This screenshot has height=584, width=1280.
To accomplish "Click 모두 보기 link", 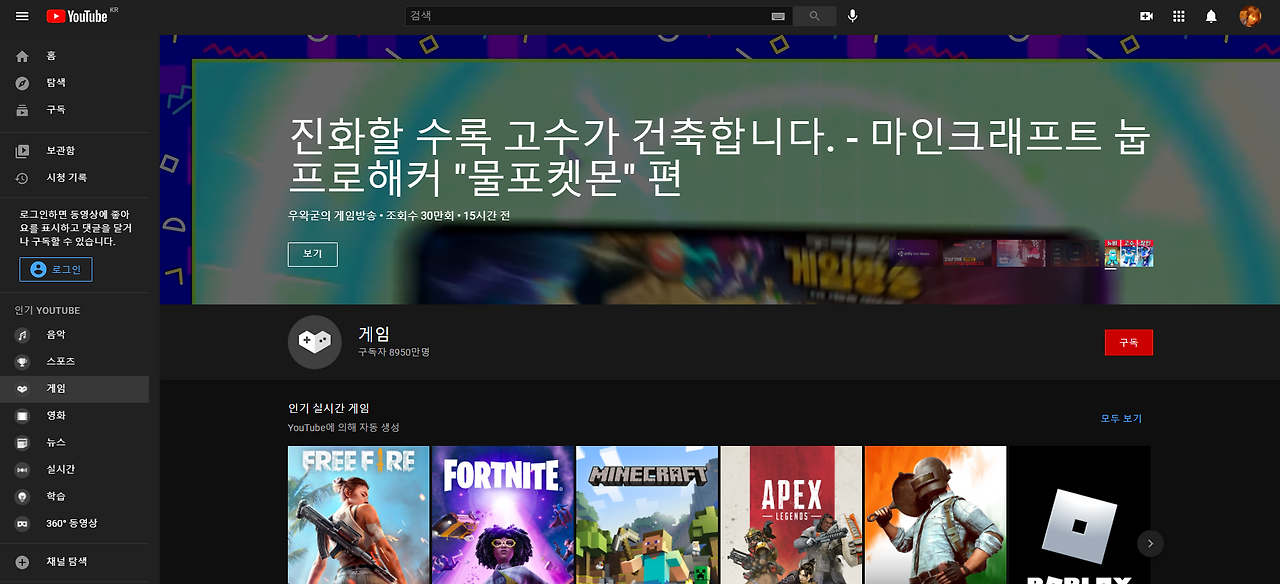I will pyautogui.click(x=1121, y=419).
